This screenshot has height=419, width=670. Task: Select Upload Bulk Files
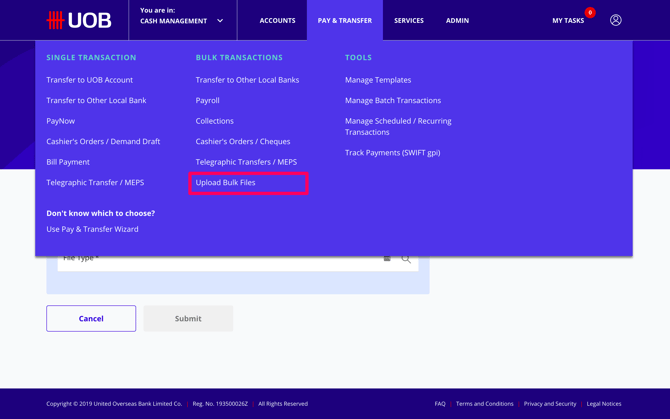point(225,182)
